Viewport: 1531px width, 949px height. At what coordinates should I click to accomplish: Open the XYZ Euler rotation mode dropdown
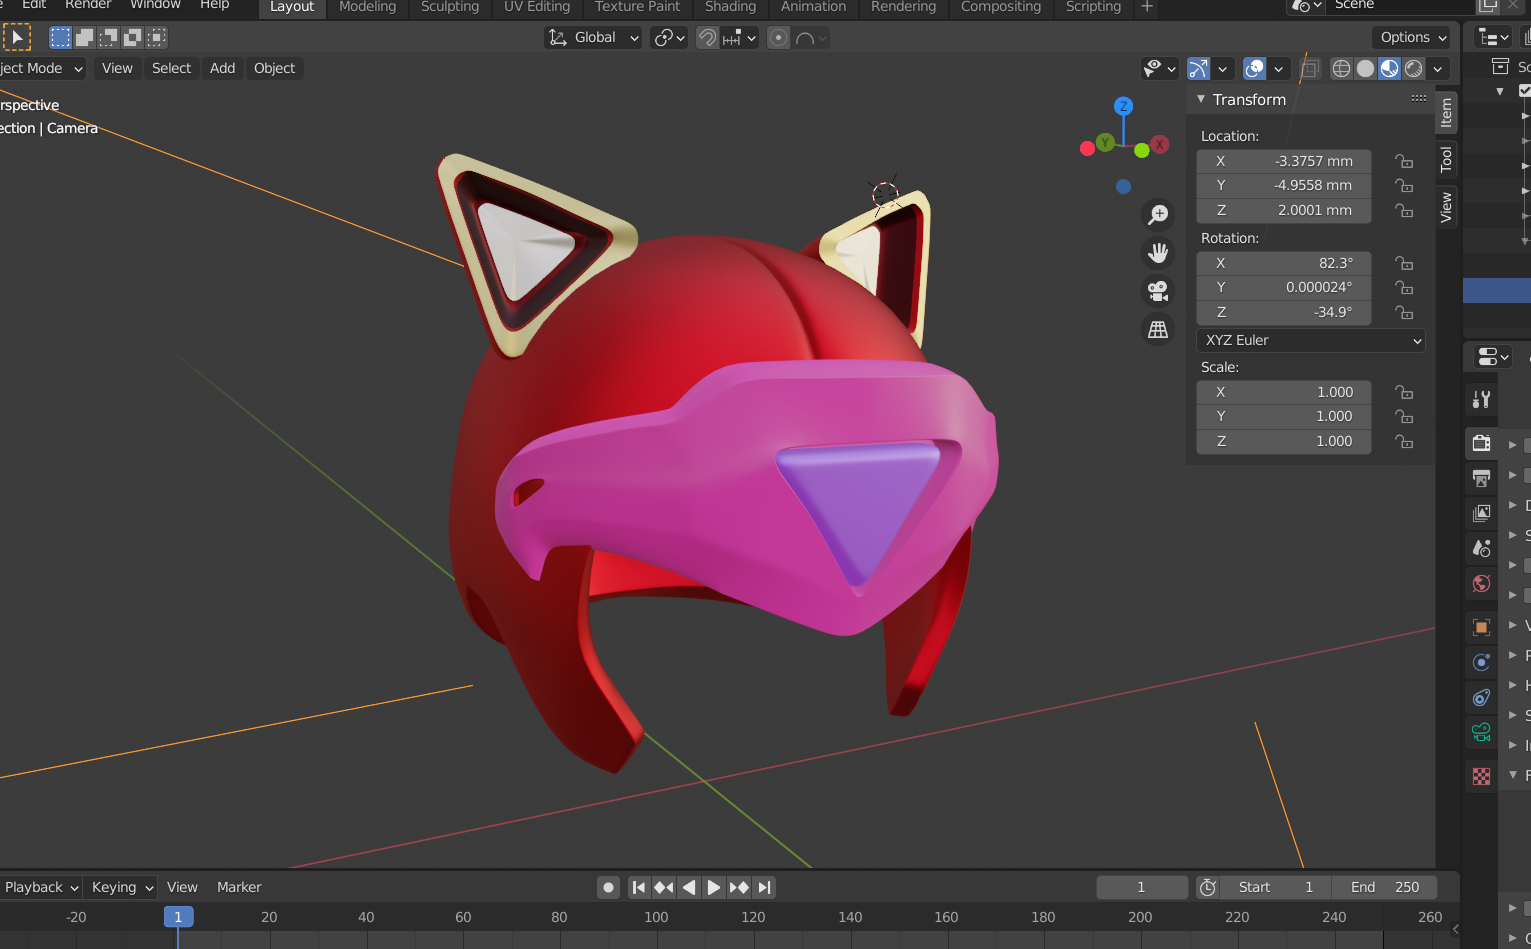(1310, 340)
